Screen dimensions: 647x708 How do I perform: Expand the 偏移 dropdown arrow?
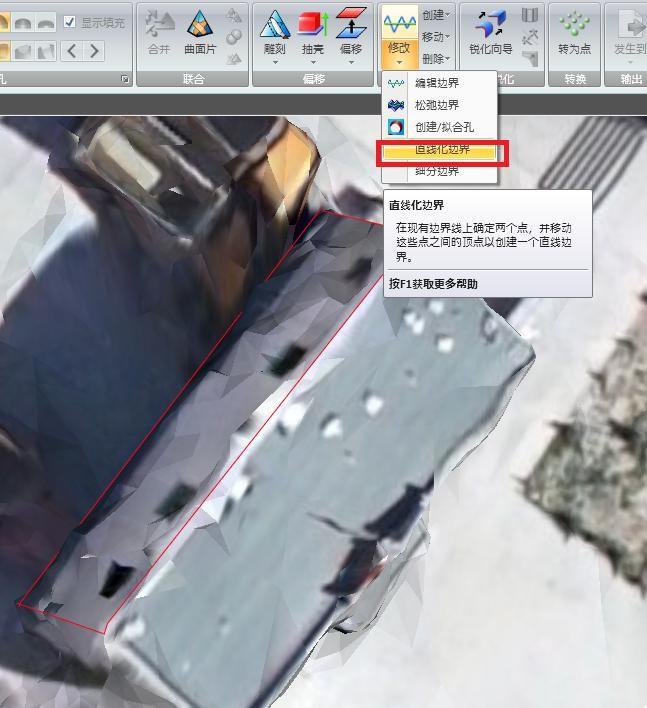click(351, 62)
